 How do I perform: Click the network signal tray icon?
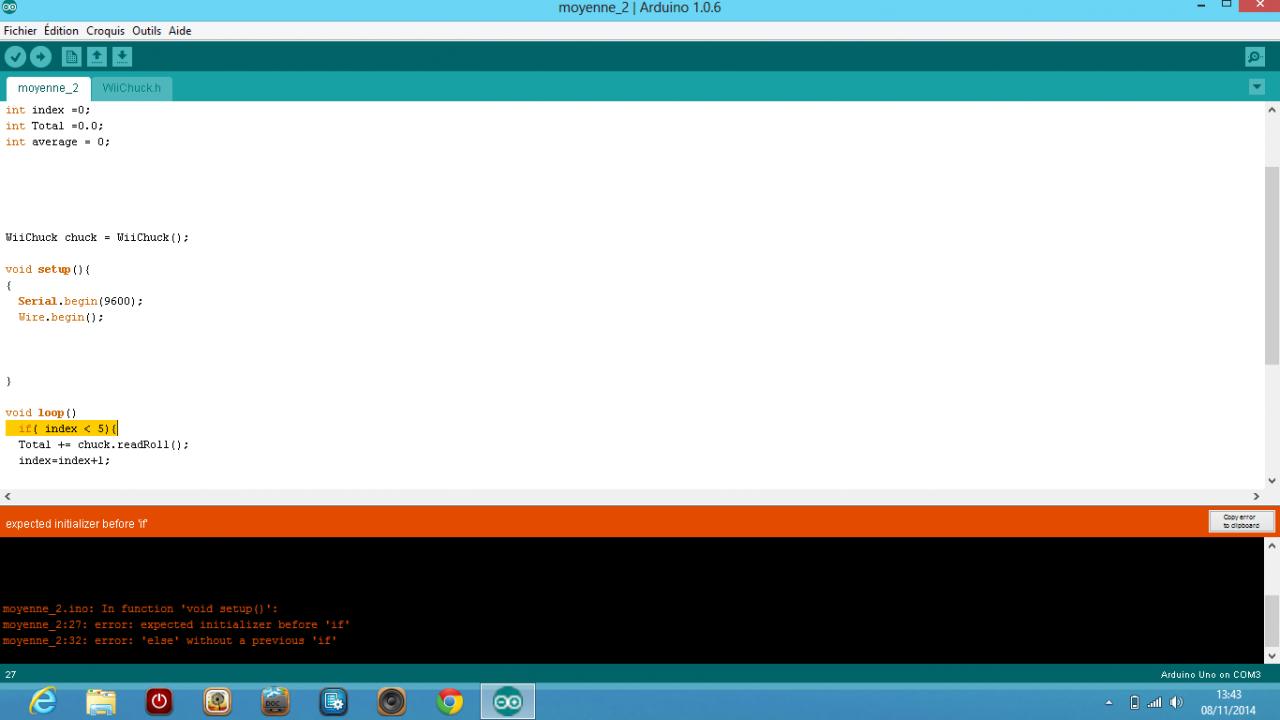pyautogui.click(x=1155, y=702)
